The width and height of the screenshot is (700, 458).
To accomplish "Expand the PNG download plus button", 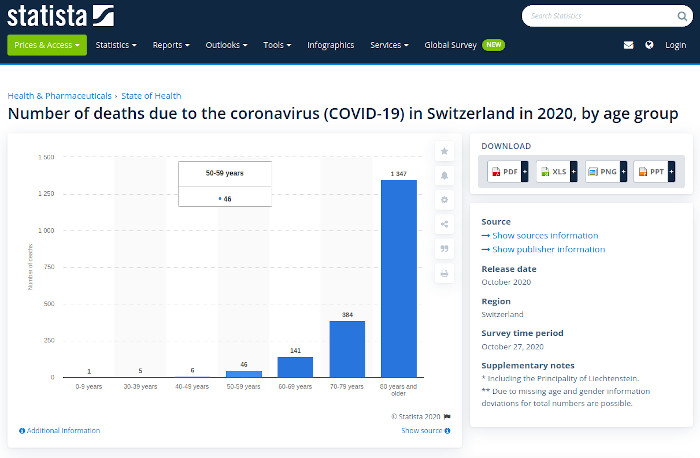I will coord(624,171).
